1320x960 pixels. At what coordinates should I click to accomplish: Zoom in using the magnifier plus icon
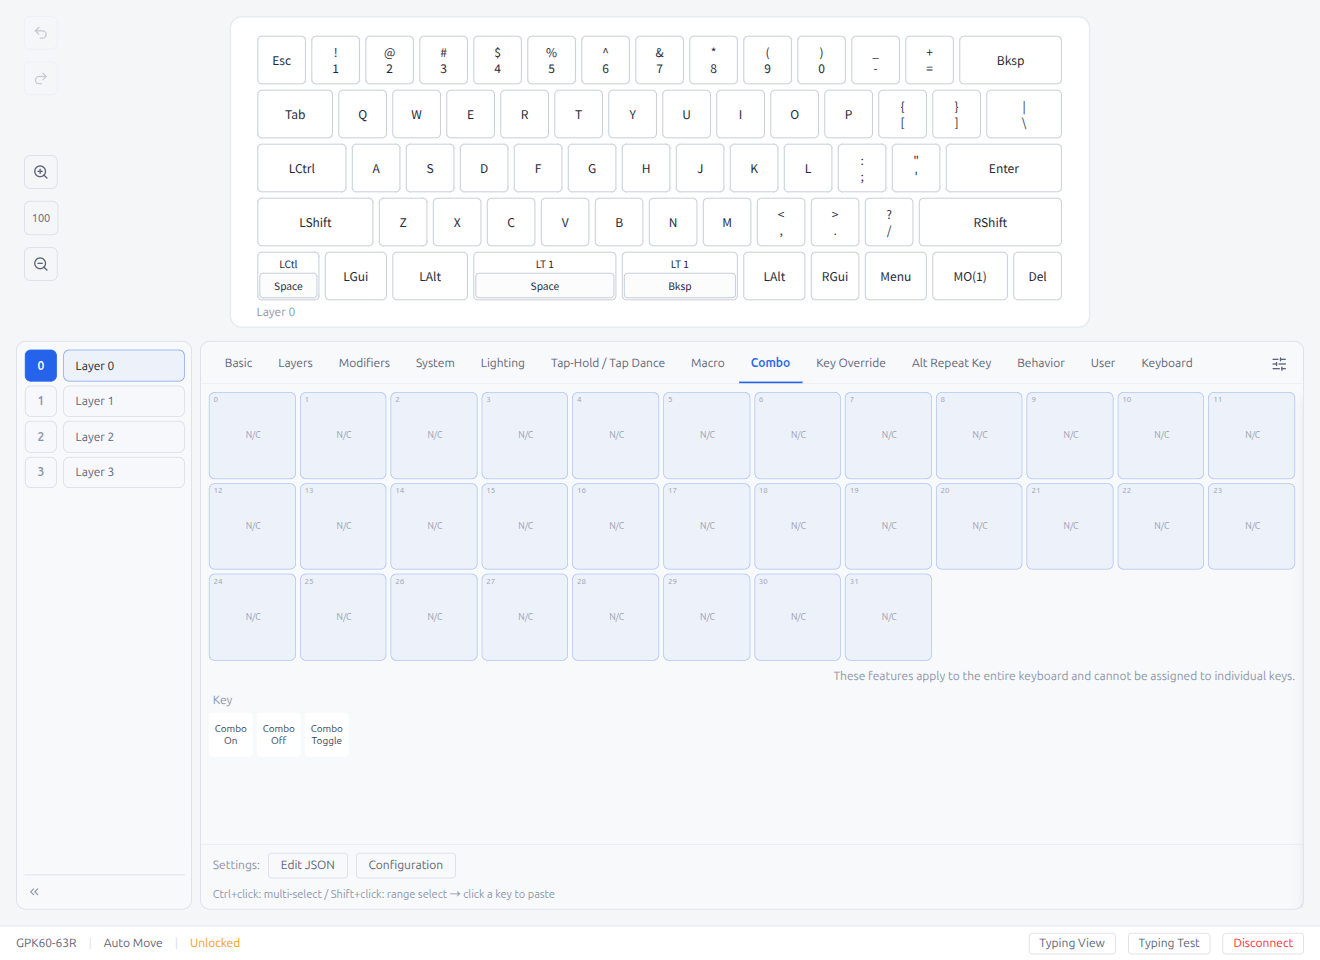click(40, 171)
